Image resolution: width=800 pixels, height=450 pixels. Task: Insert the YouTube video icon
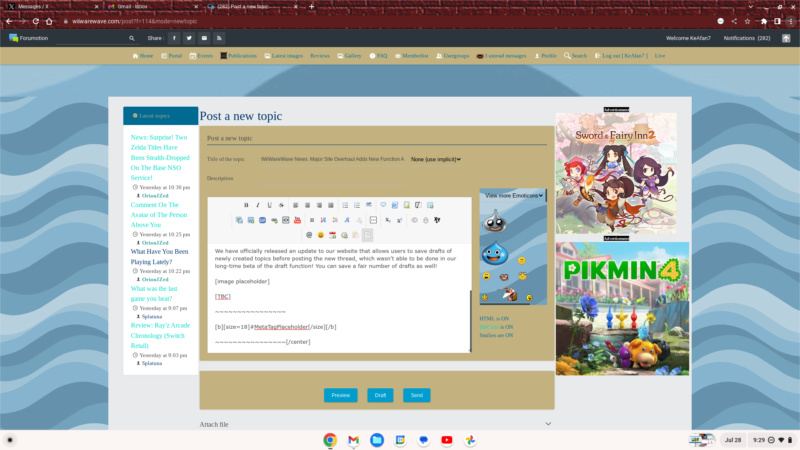[297, 220]
